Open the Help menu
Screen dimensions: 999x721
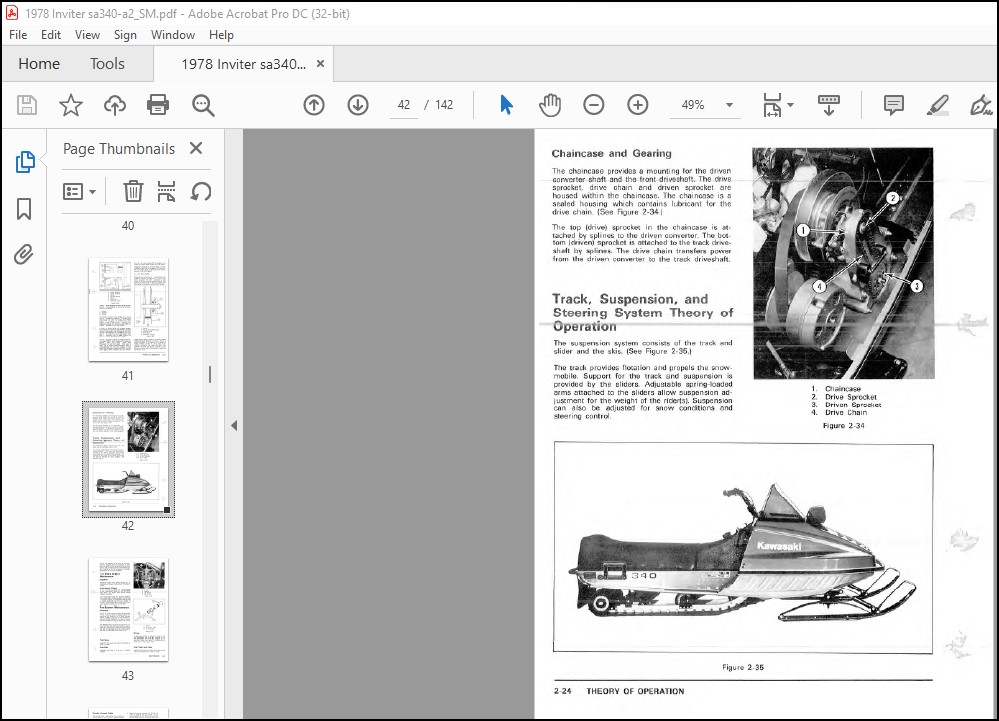(221, 35)
